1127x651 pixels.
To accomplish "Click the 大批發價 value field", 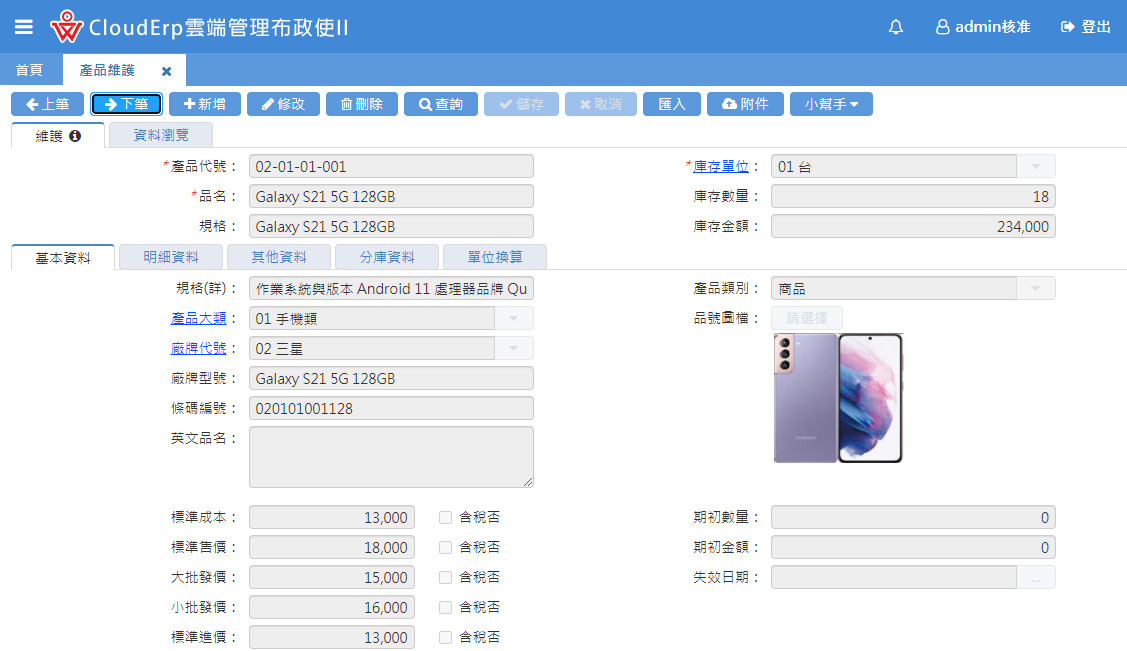I will pos(332,577).
